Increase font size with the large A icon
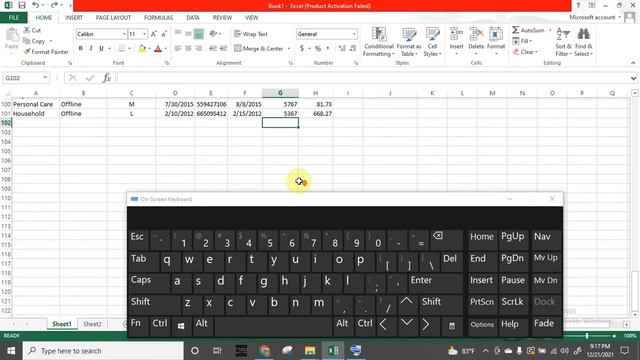The height and width of the screenshot is (360, 640). (x=153, y=34)
